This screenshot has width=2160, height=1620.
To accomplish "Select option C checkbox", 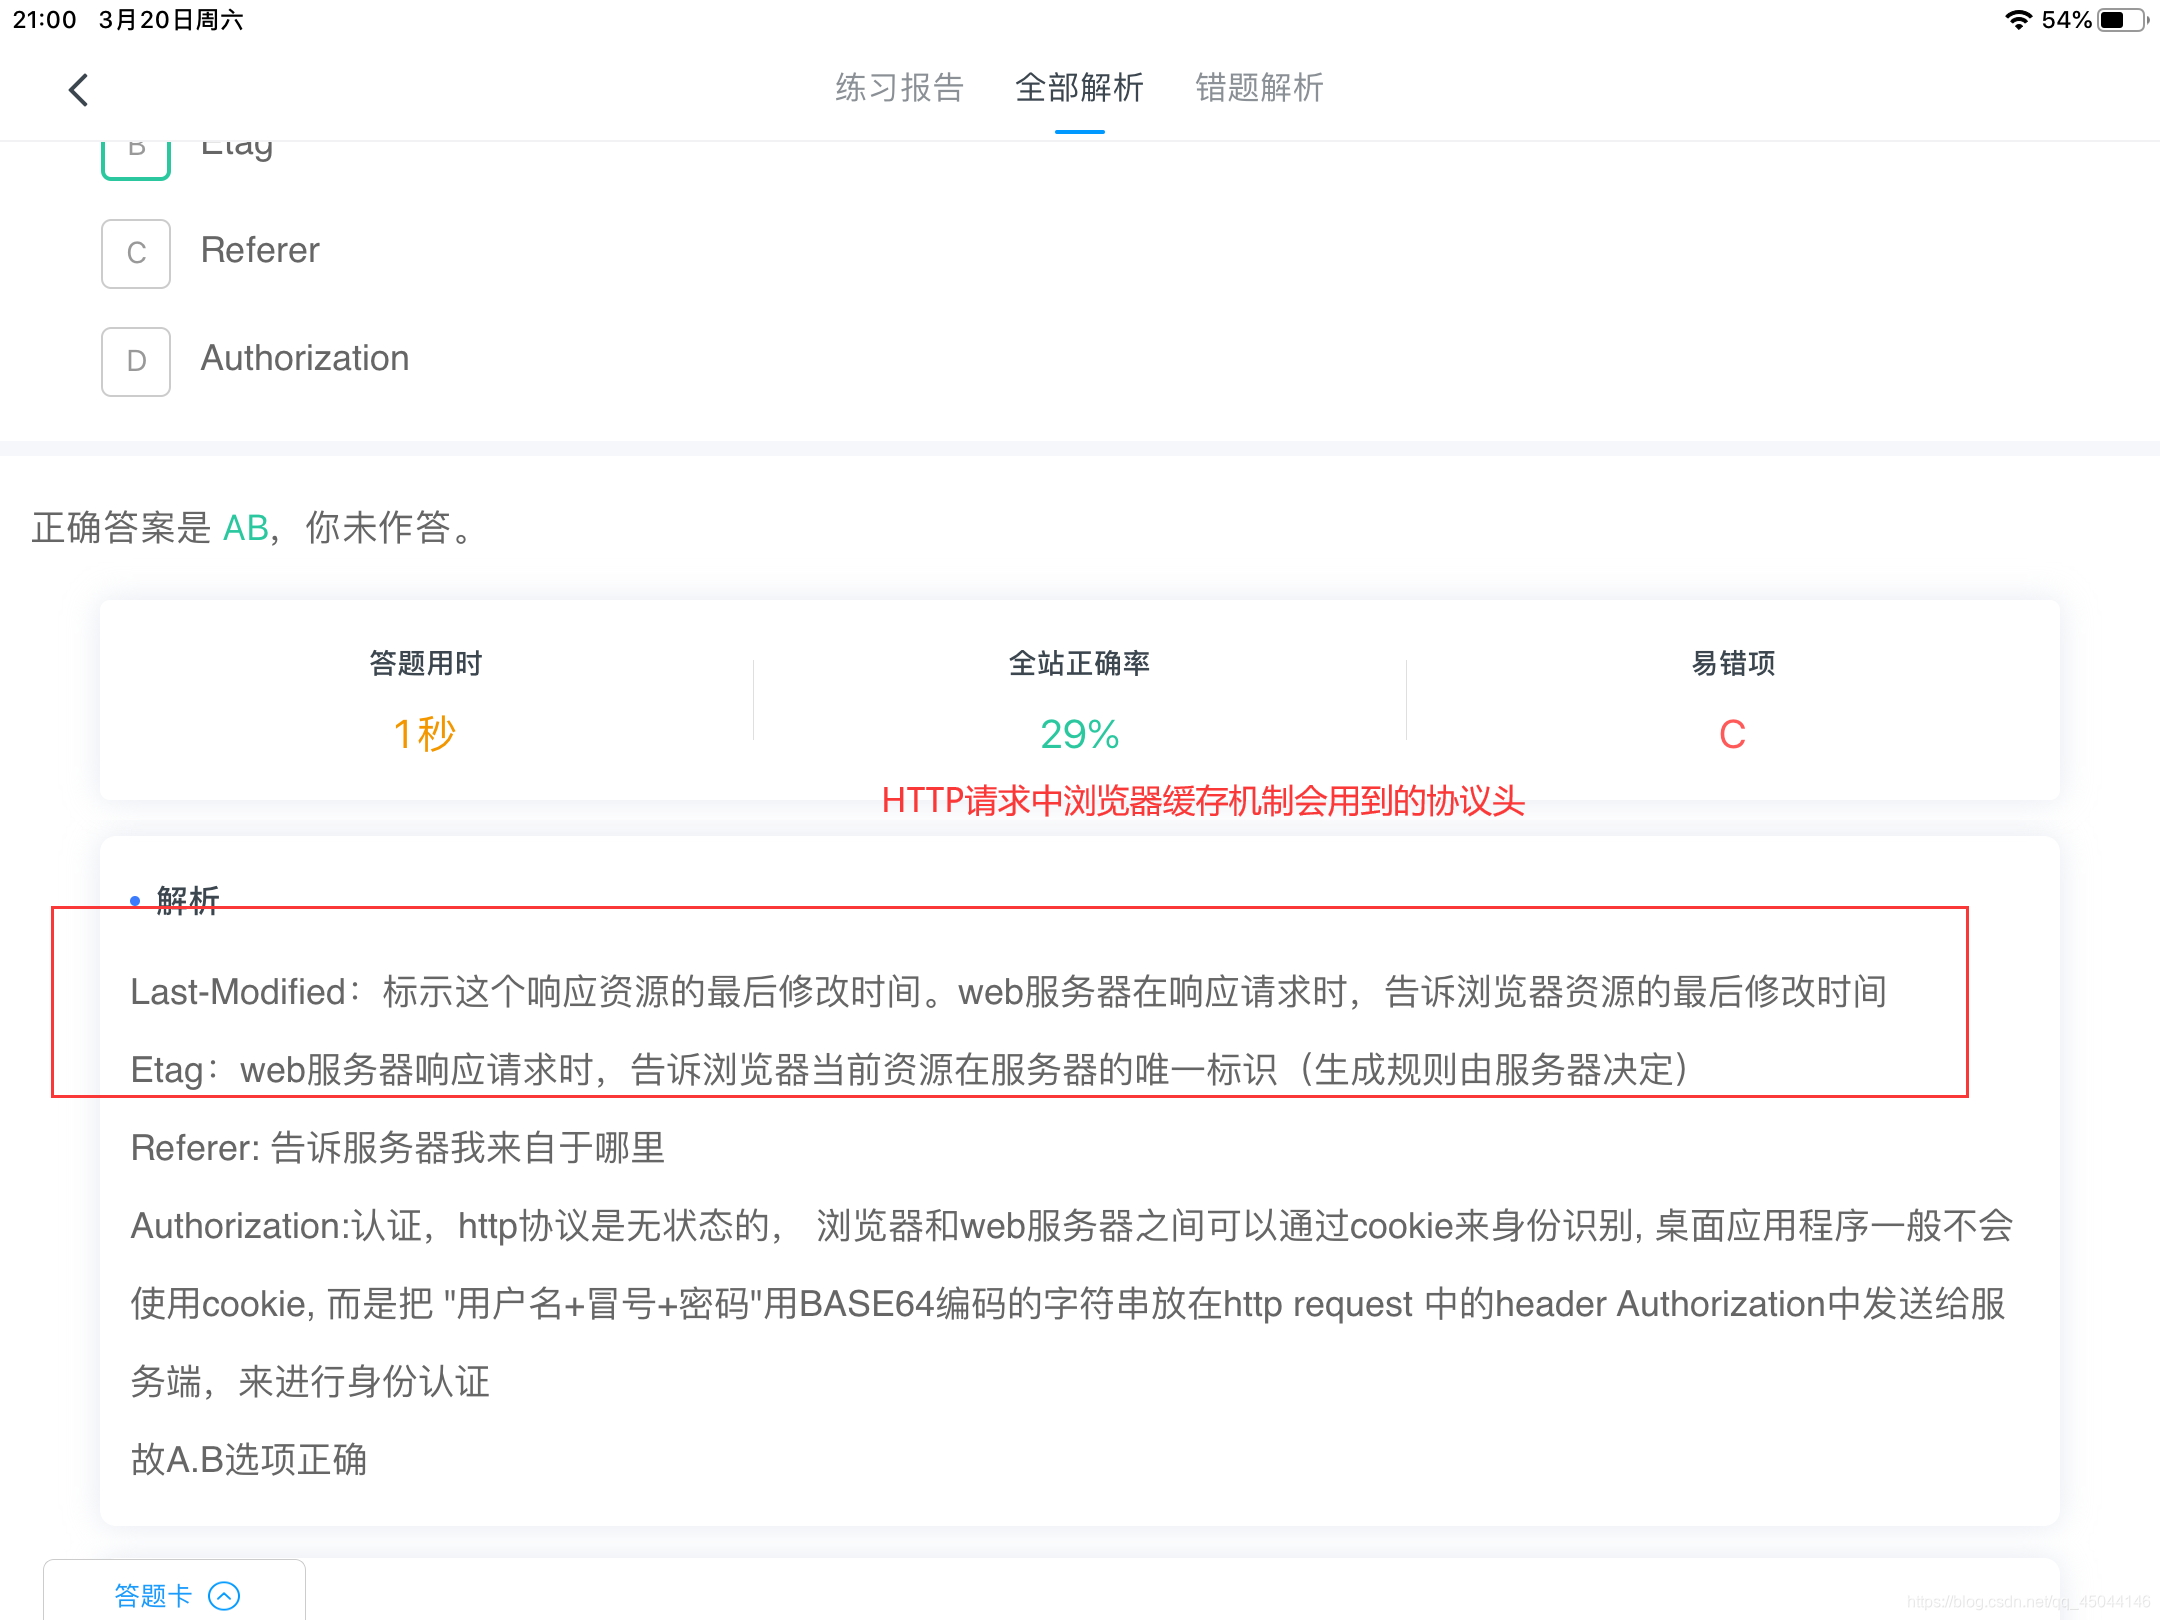I will coord(136,254).
